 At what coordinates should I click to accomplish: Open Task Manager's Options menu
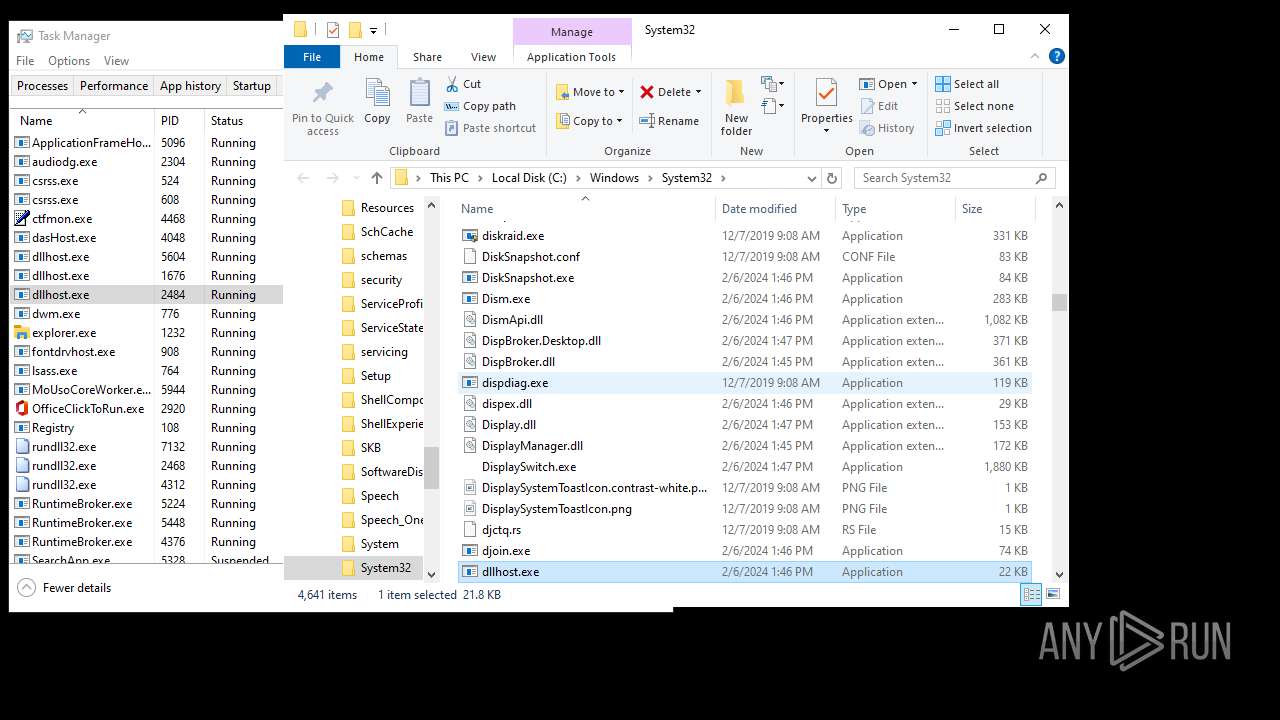[x=69, y=61]
